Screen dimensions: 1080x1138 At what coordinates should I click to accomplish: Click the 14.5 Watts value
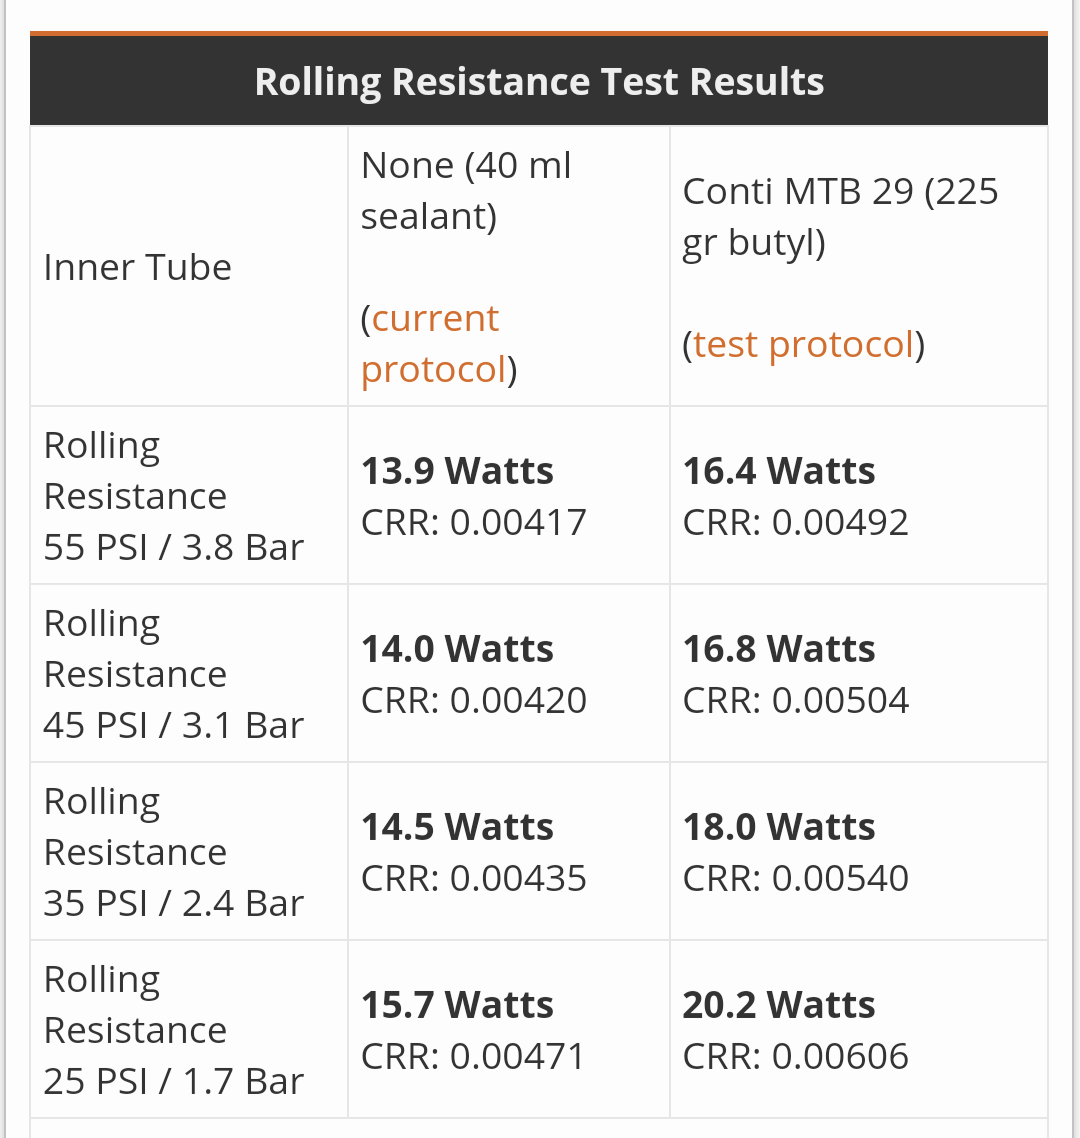457,827
